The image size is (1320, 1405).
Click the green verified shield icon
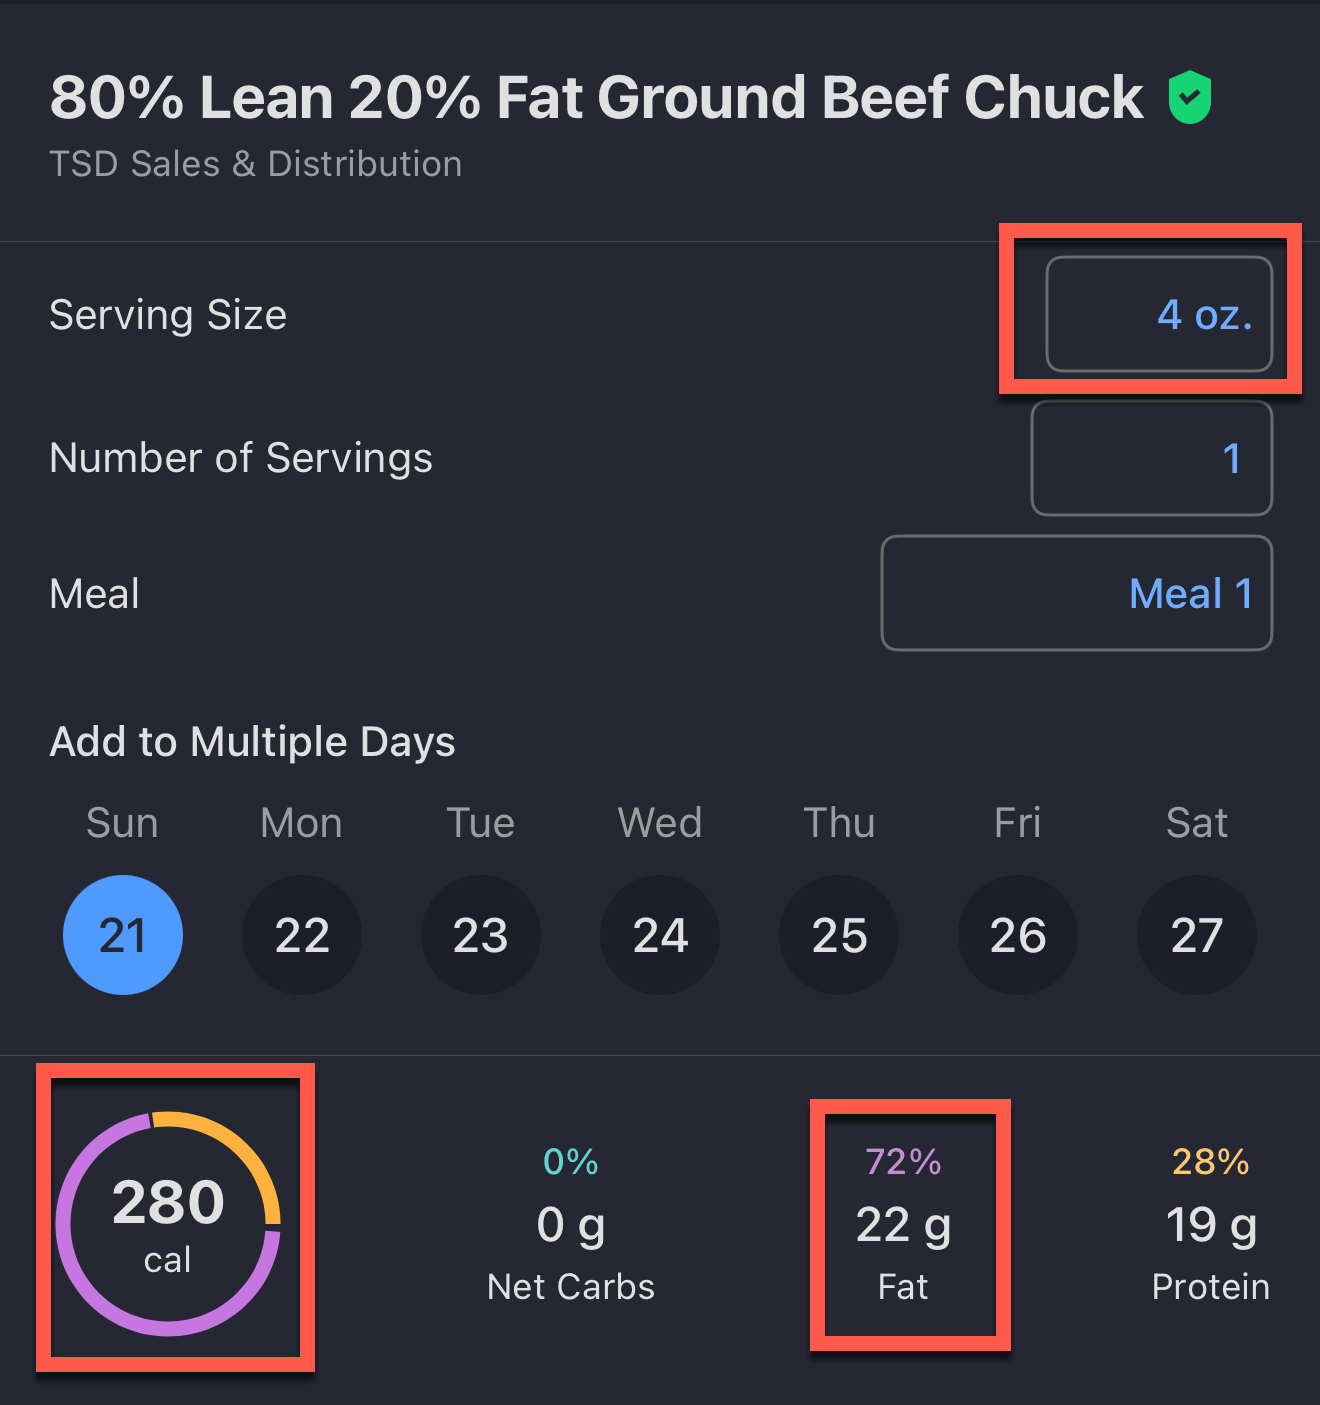[1189, 98]
